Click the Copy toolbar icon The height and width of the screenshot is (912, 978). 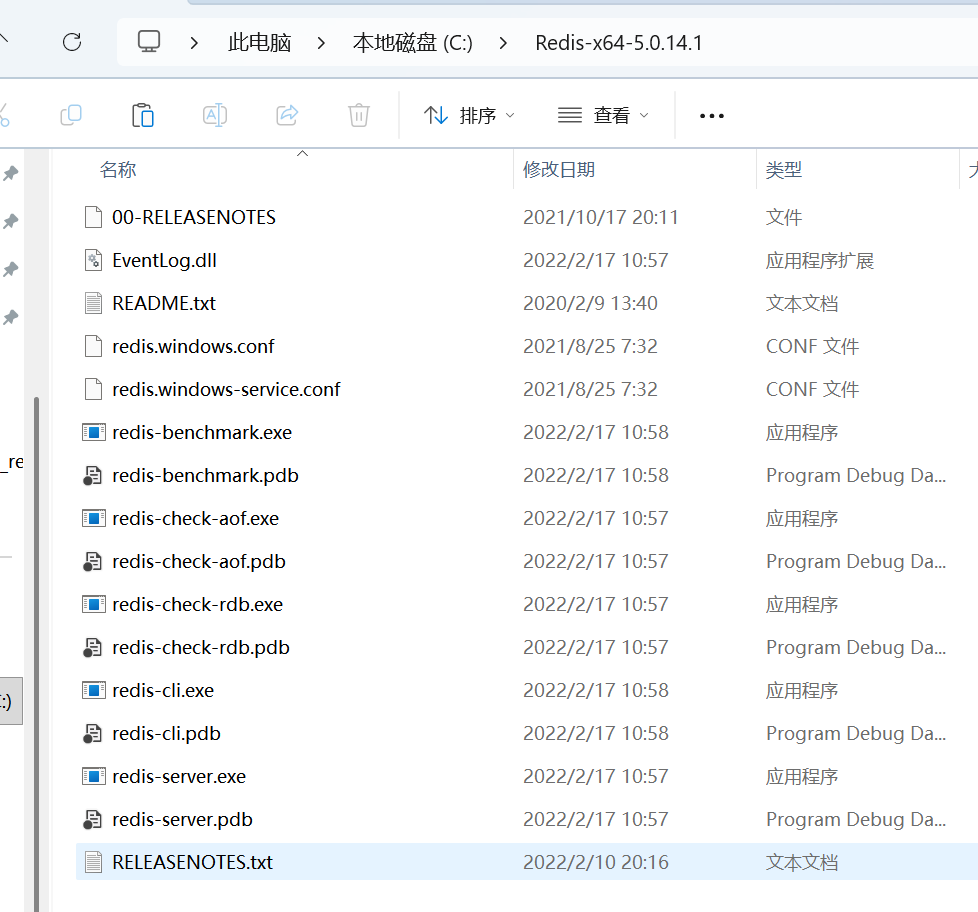(x=71, y=115)
